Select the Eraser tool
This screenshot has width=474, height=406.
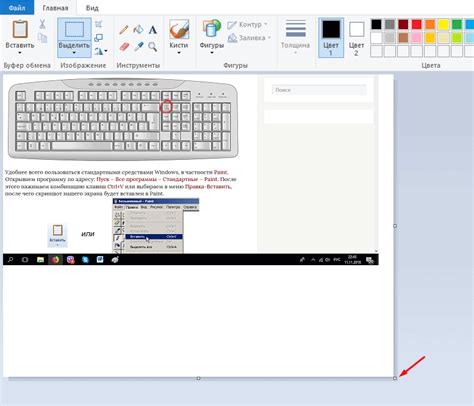[x=124, y=47]
